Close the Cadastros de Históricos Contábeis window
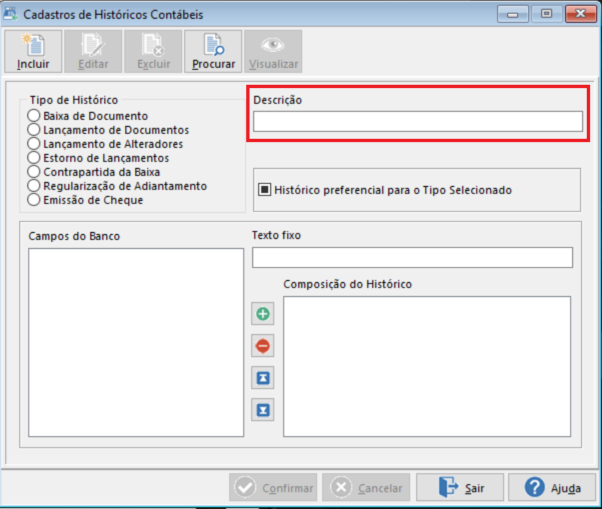The width and height of the screenshot is (602, 509). point(581,14)
